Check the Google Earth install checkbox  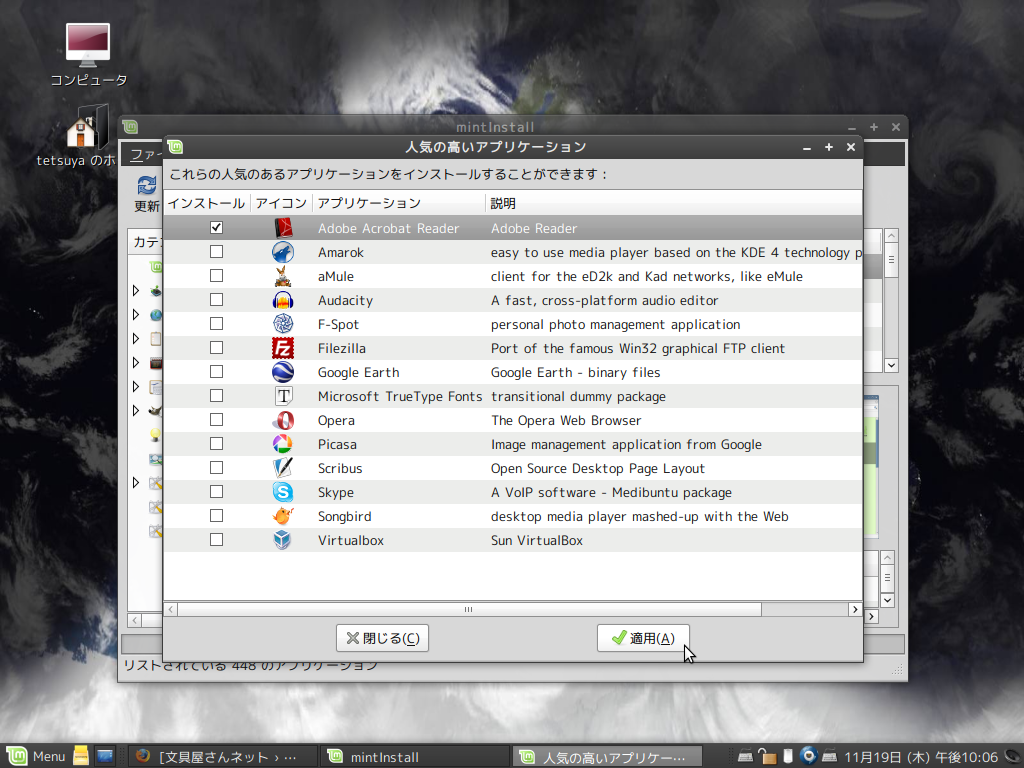pyautogui.click(x=216, y=372)
